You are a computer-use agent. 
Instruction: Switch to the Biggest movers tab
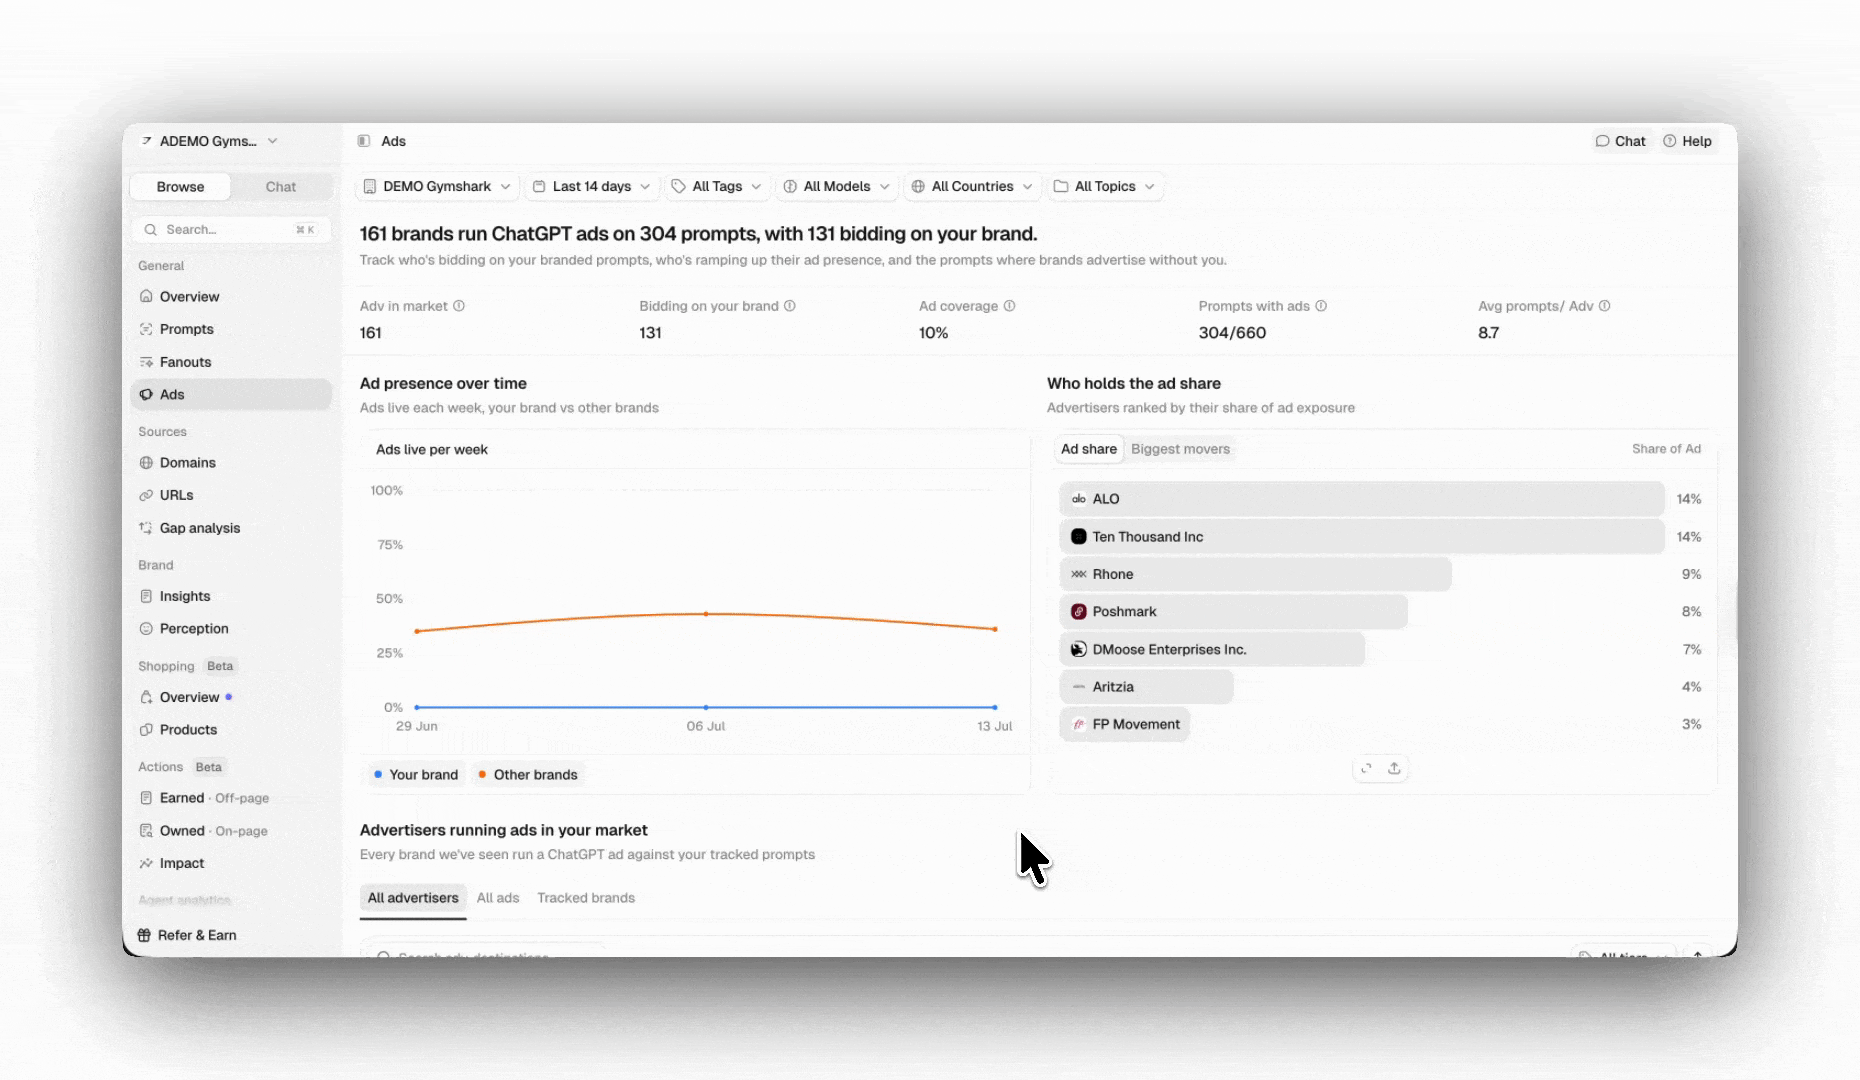tap(1180, 449)
